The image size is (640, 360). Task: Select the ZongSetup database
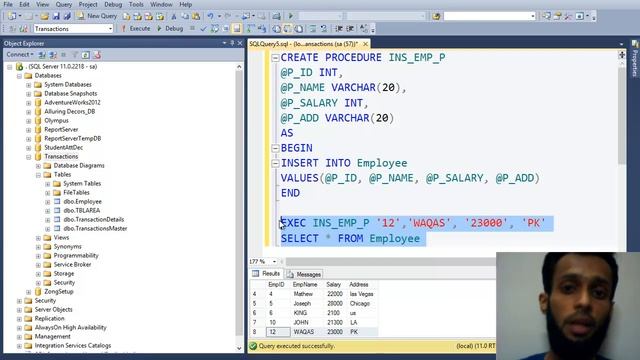click(x=59, y=292)
